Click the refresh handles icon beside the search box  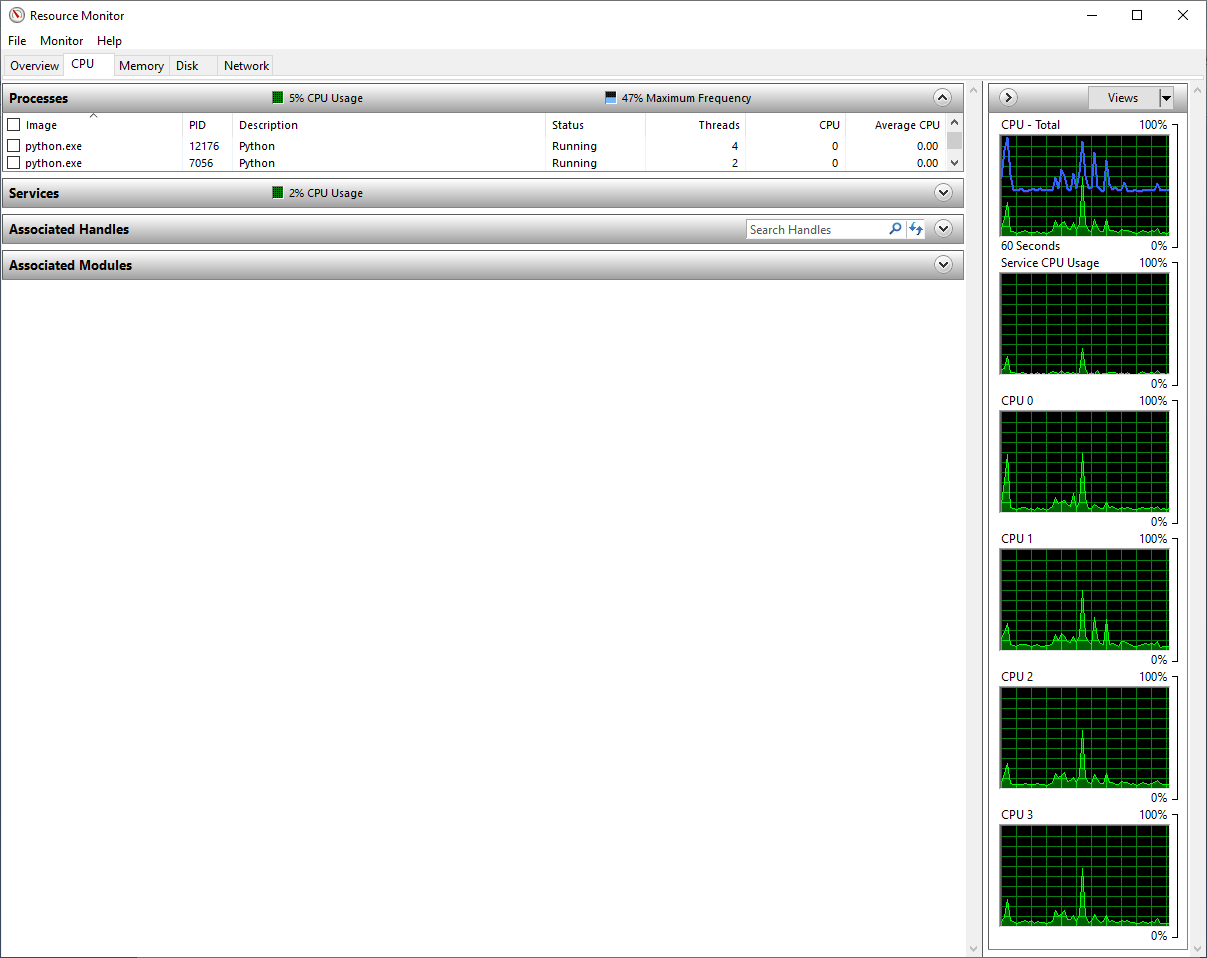pyautogui.click(x=916, y=229)
